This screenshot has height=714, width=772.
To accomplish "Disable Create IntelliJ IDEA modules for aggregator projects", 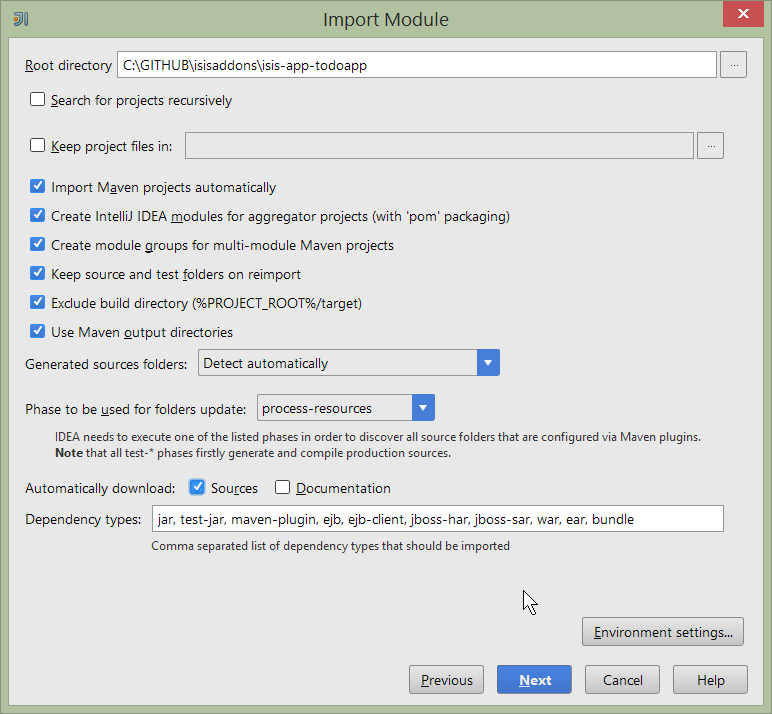I will (x=38, y=216).
